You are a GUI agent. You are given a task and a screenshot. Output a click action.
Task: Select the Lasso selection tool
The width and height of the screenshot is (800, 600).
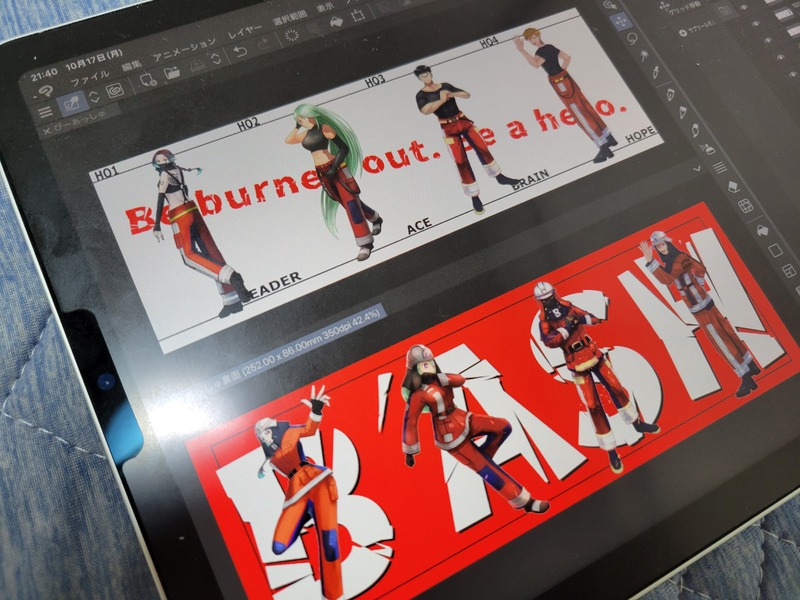tap(633, 39)
